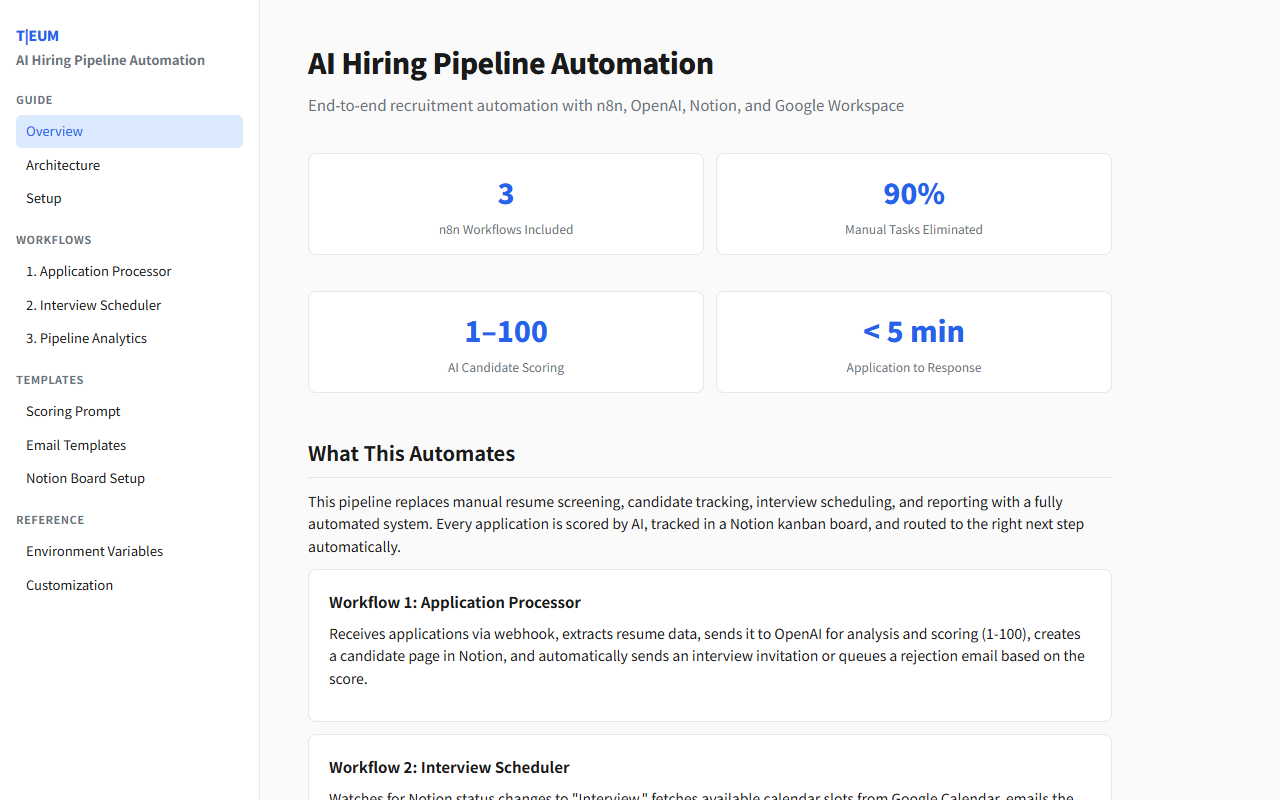This screenshot has height=800, width=1280.
Task: Select Overview in the Guide sidebar
Action: (54, 131)
